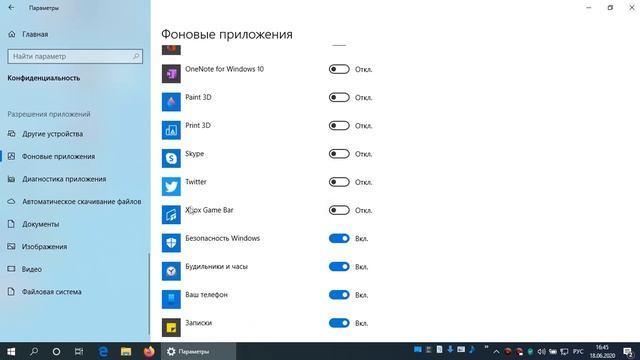Turn on OneNote for Windows 10 background toggle
This screenshot has width=640, height=360.
(x=339, y=69)
